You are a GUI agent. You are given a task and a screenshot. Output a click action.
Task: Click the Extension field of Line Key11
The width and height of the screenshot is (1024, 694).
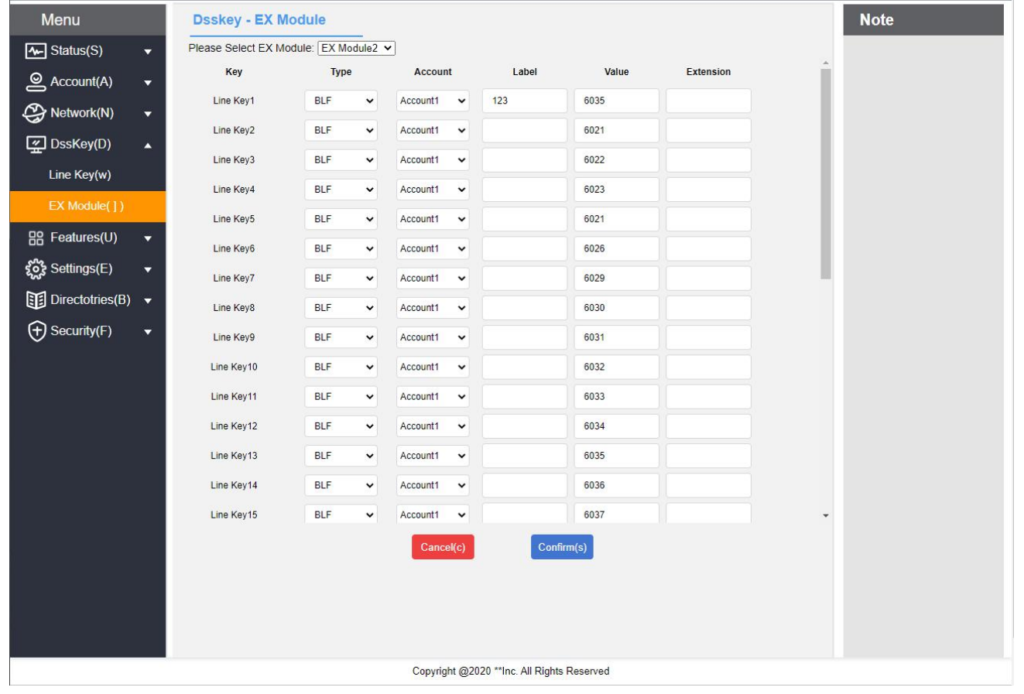(709, 397)
